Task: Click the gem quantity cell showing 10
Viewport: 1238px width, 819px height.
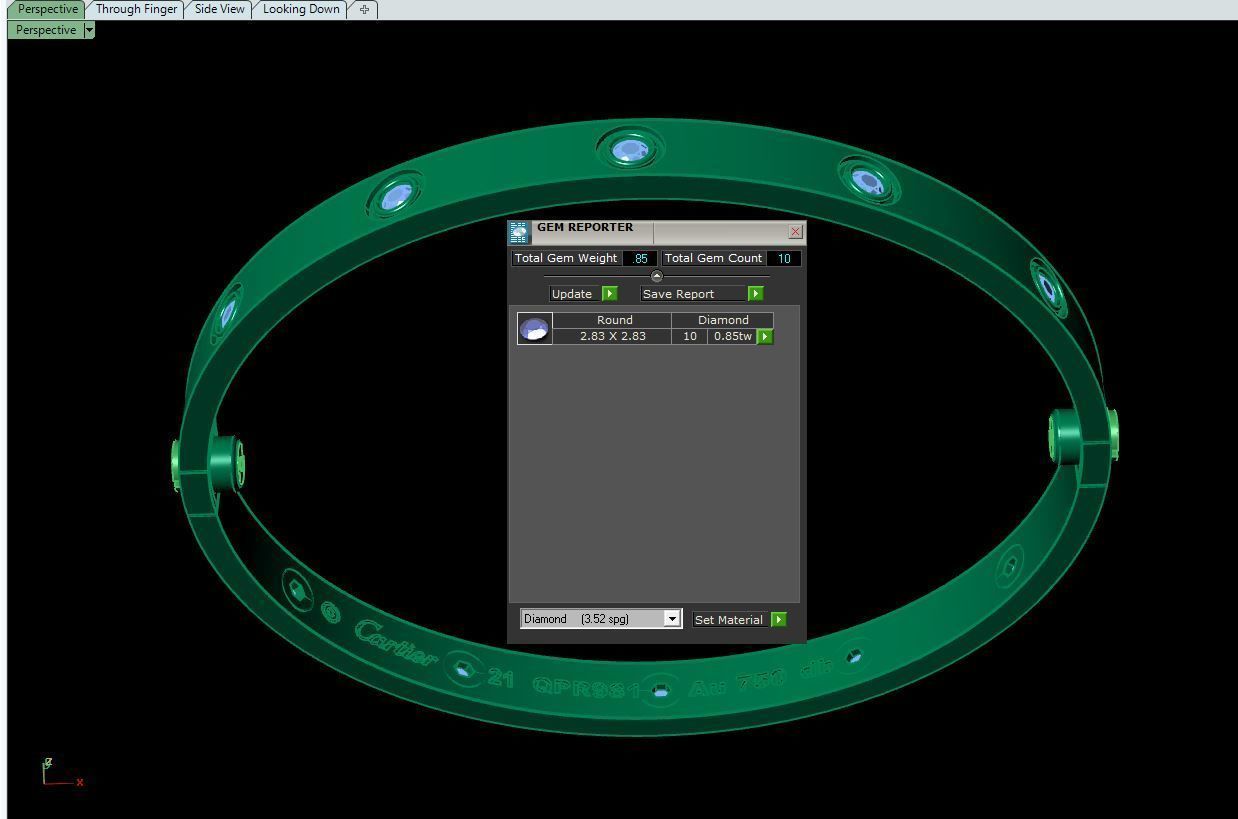Action: [690, 336]
